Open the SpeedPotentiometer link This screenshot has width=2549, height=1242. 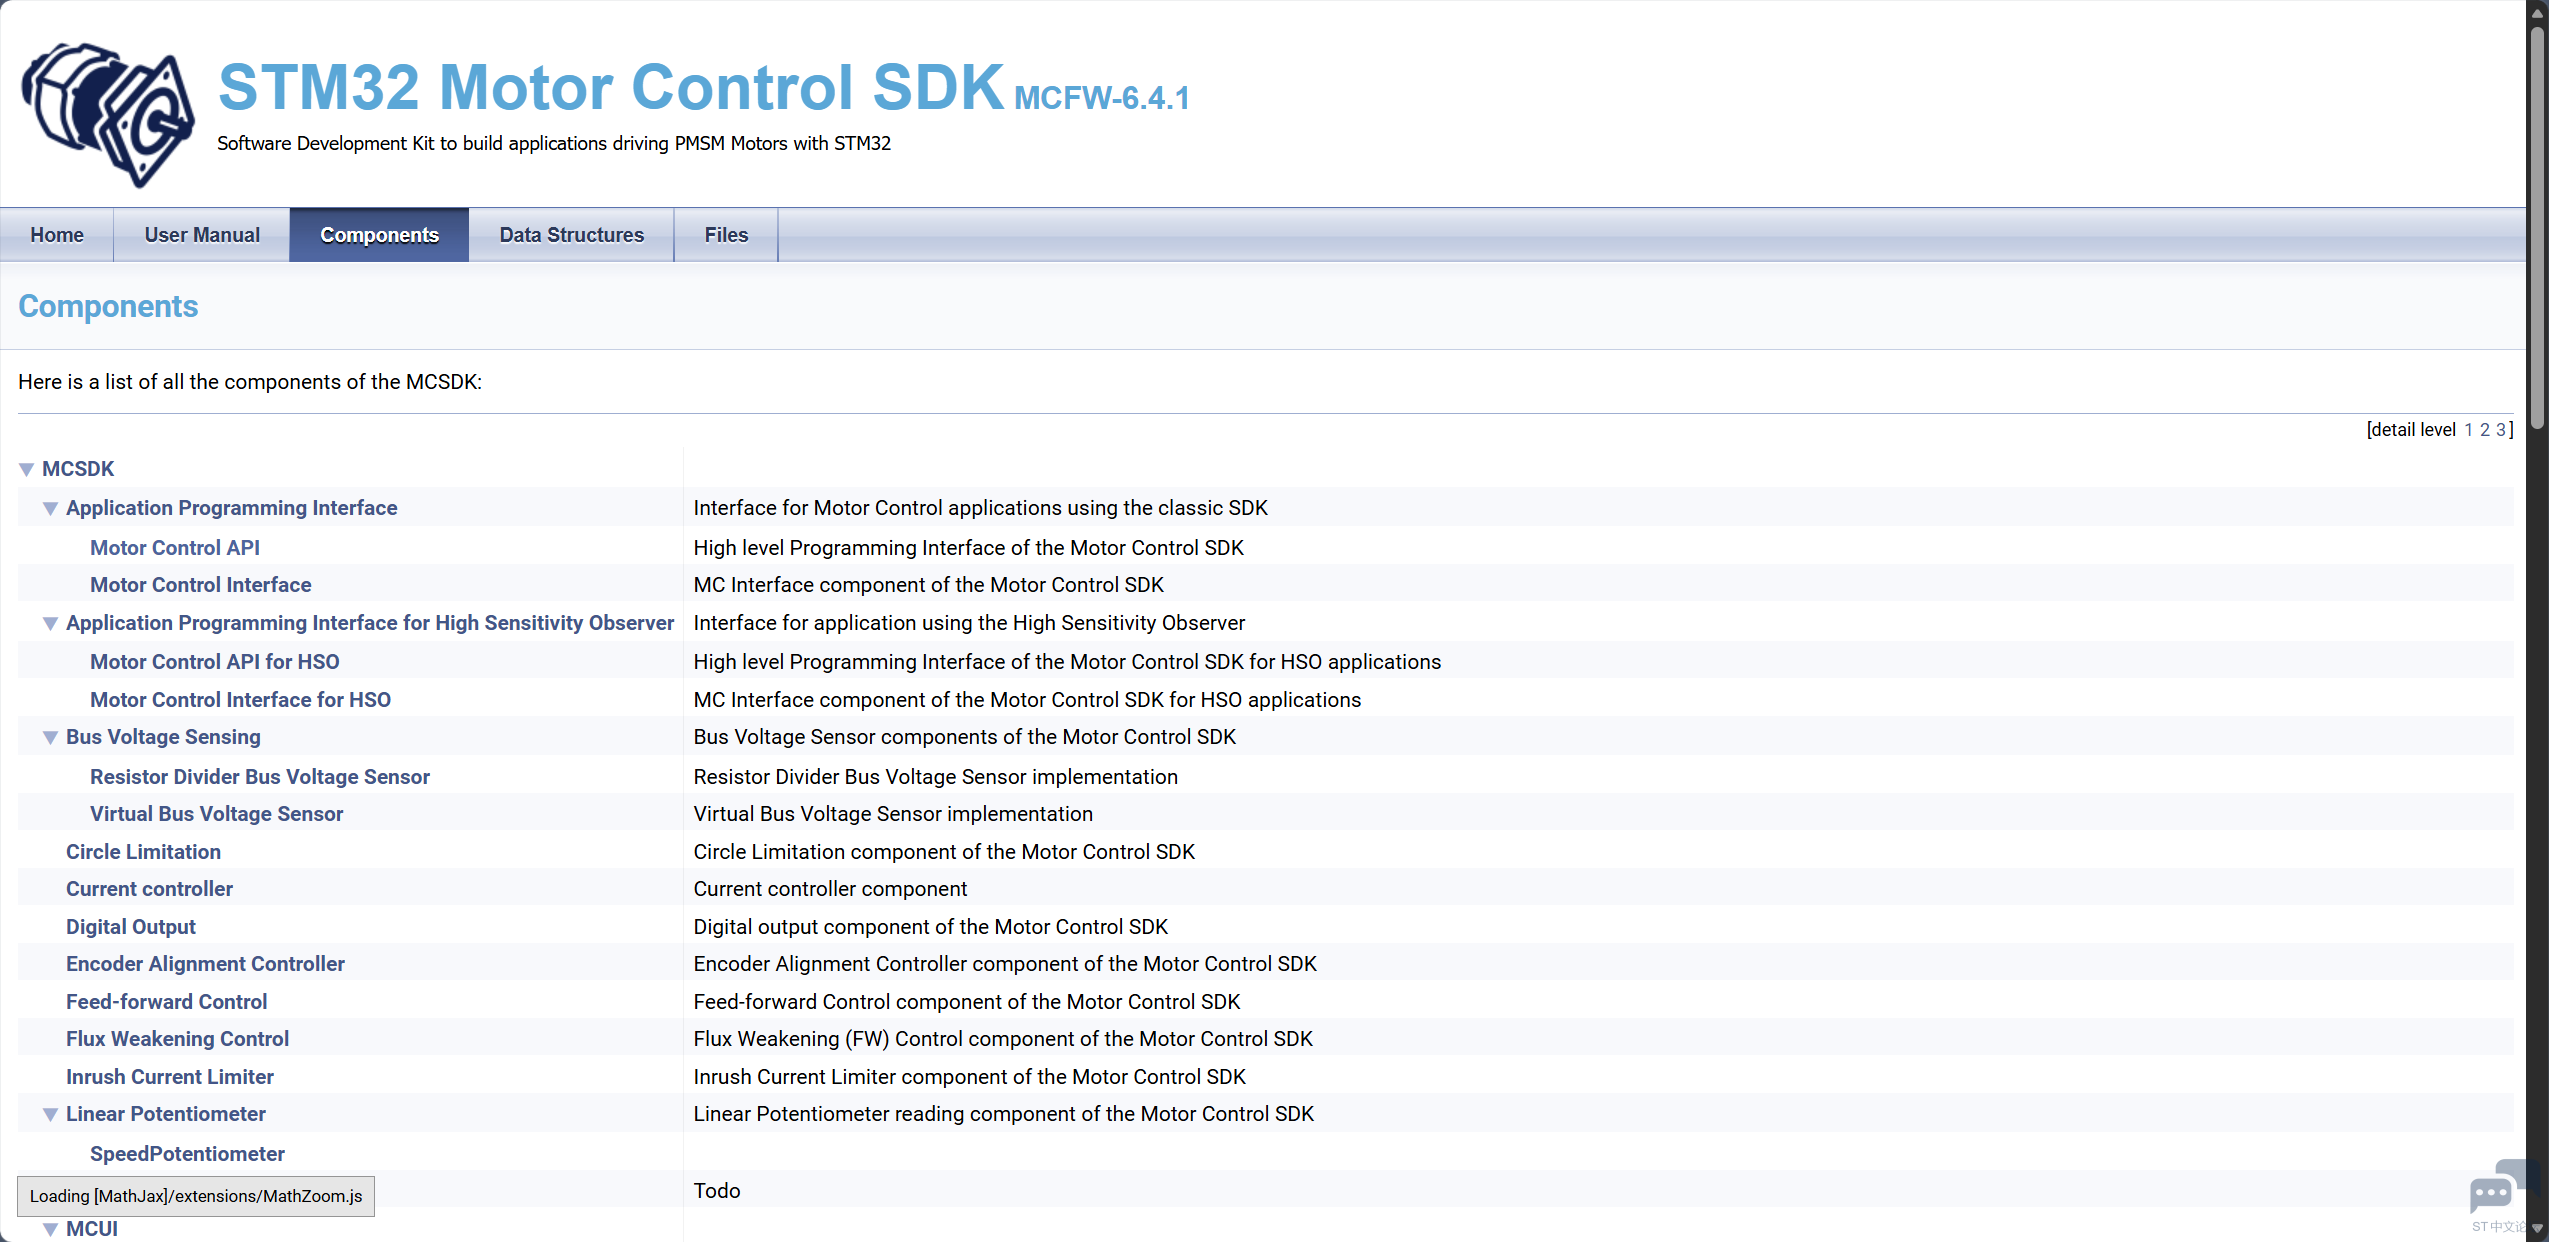click(x=188, y=1154)
